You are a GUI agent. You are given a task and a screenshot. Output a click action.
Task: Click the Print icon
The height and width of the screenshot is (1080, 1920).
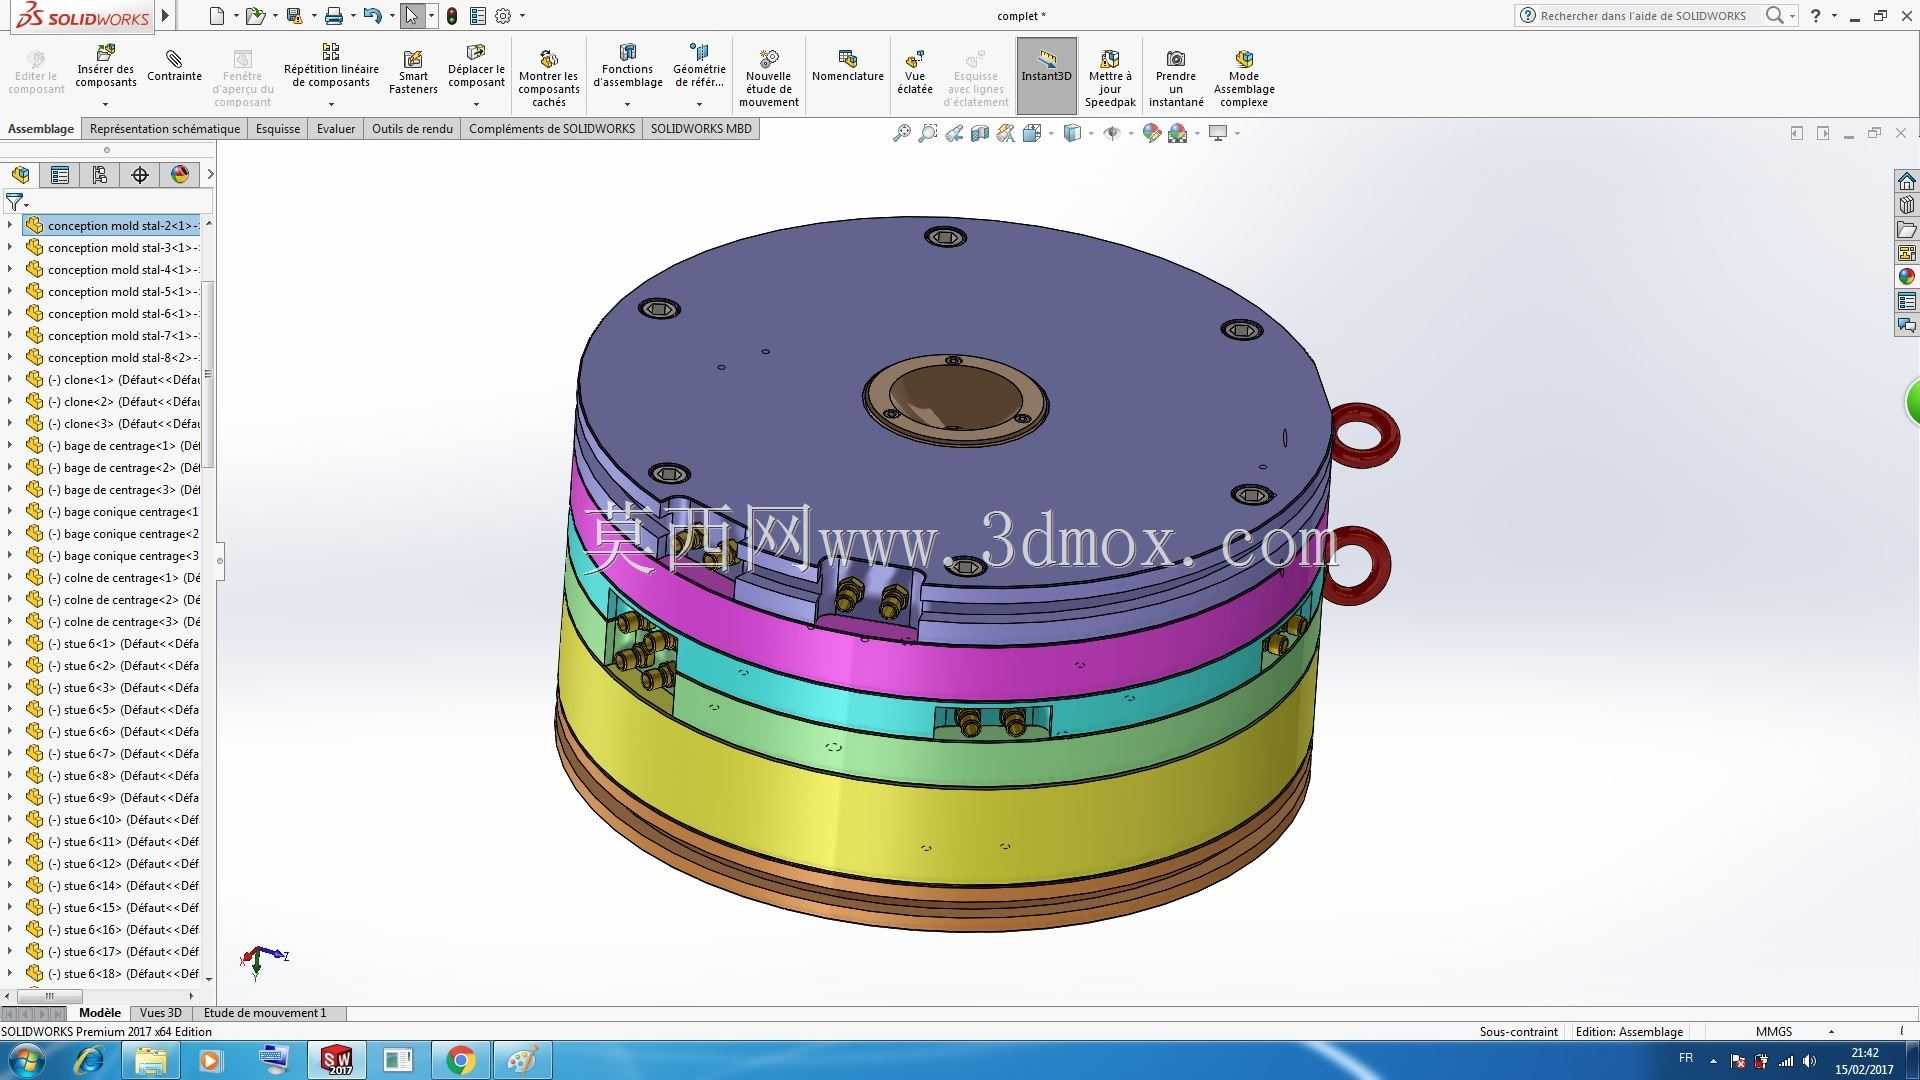[x=334, y=16]
